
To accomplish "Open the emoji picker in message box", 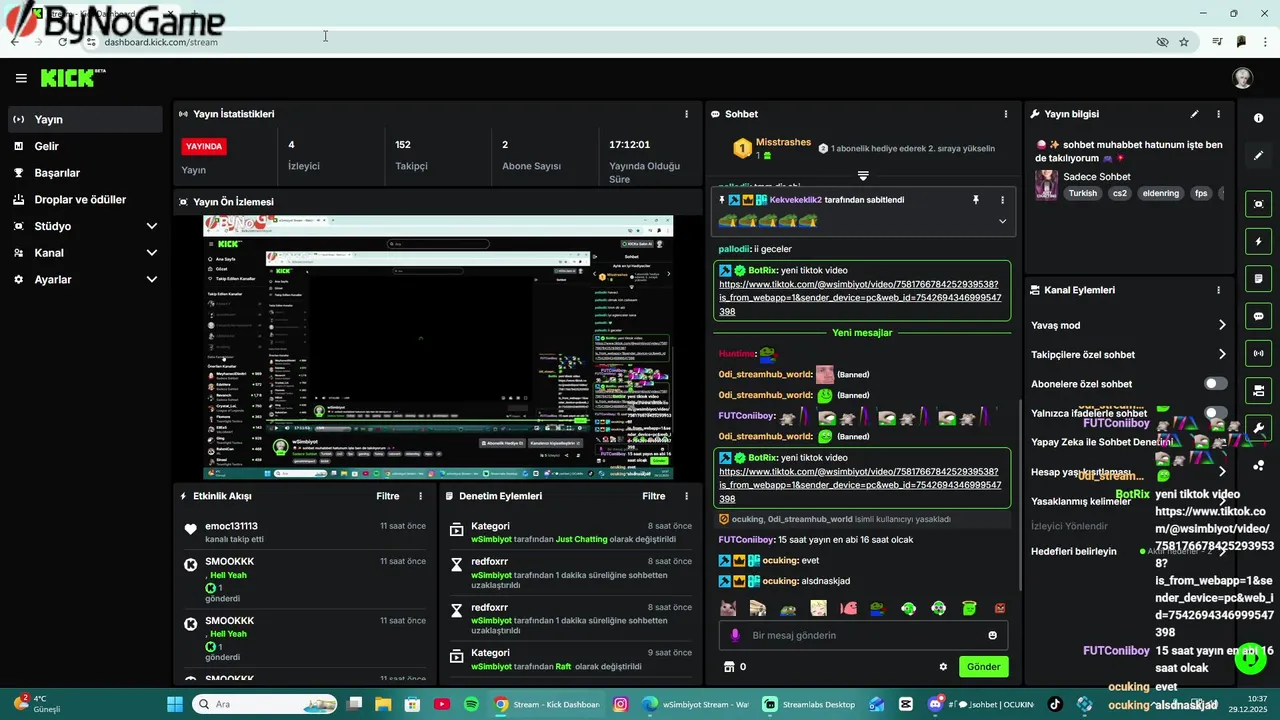I will point(992,635).
